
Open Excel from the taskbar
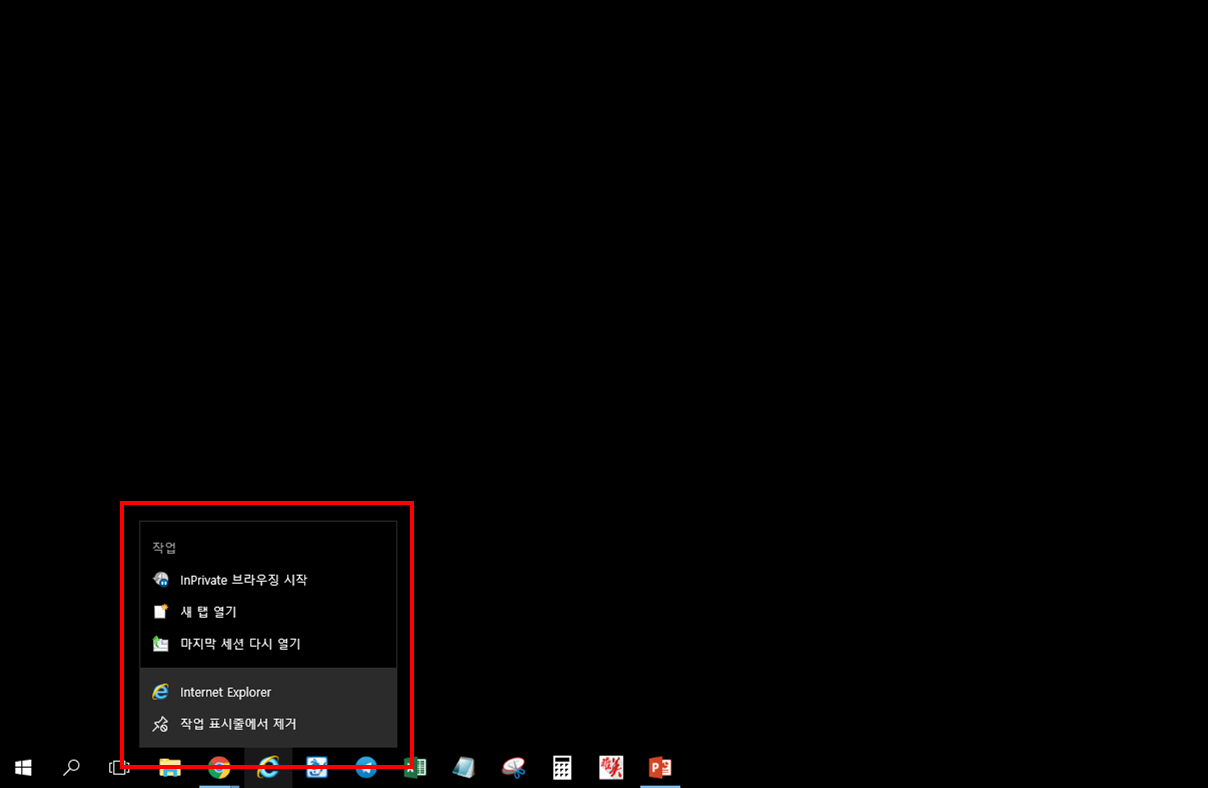pos(415,767)
